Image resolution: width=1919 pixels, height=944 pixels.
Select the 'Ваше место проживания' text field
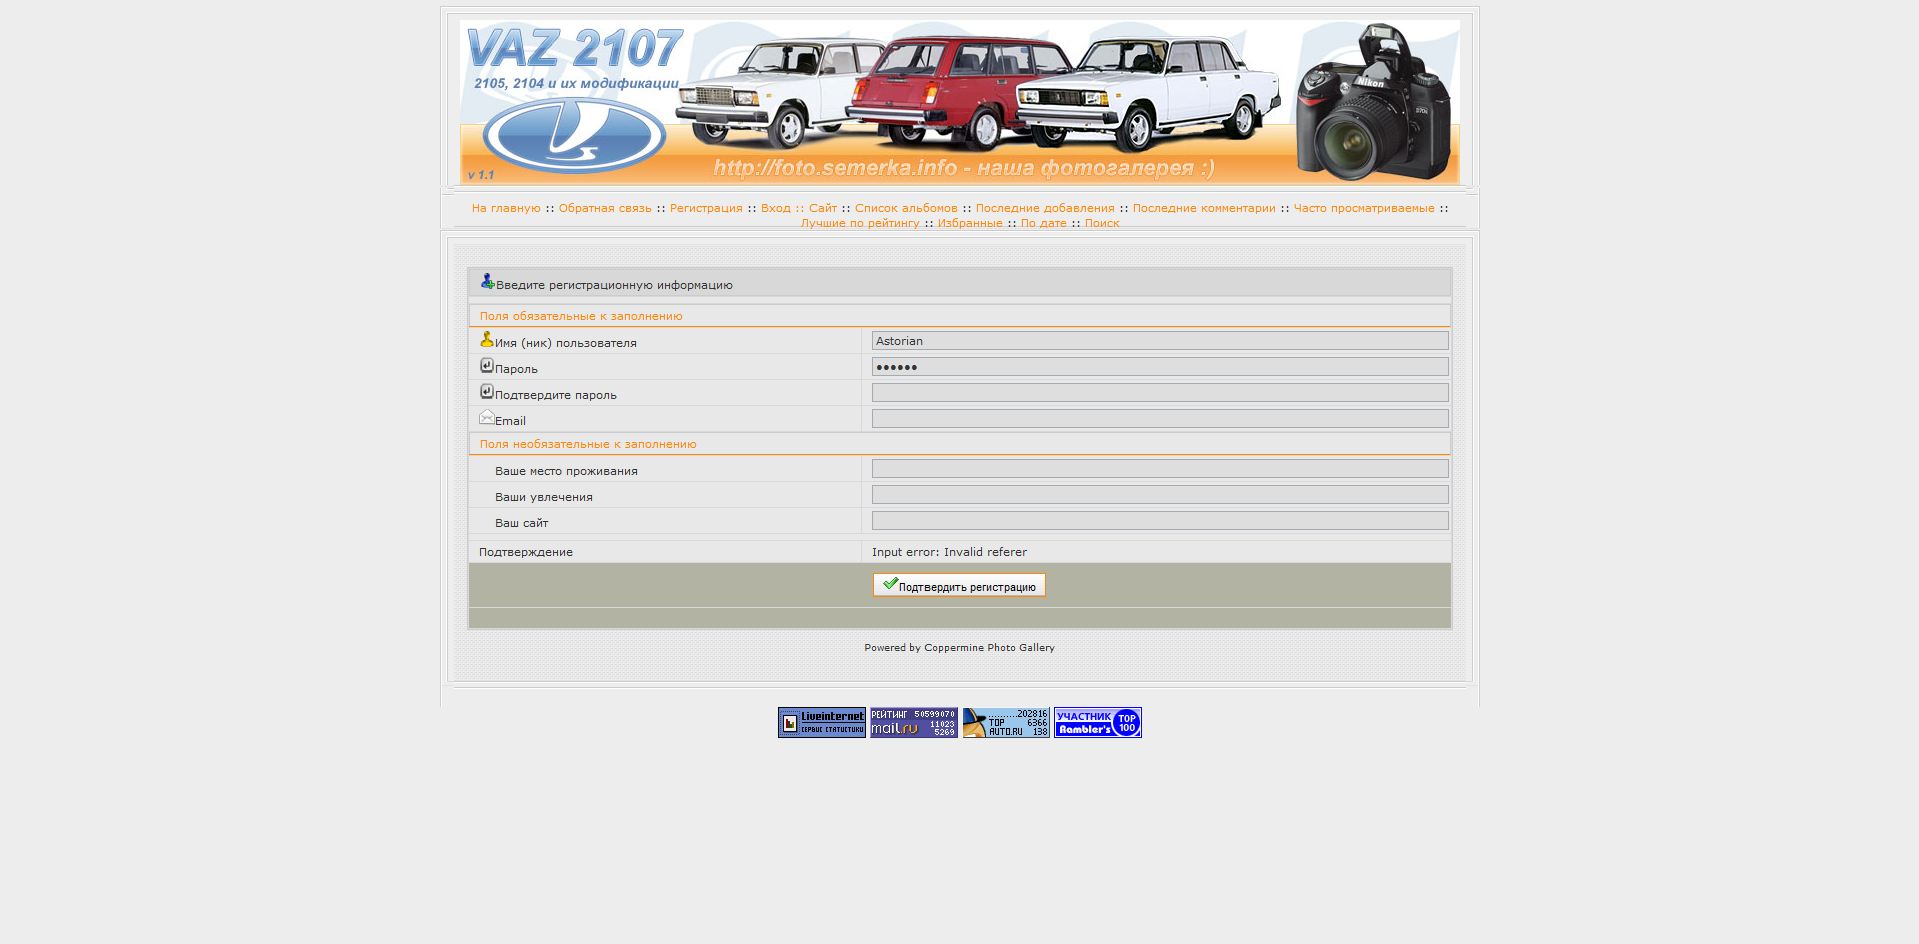(x=1159, y=469)
